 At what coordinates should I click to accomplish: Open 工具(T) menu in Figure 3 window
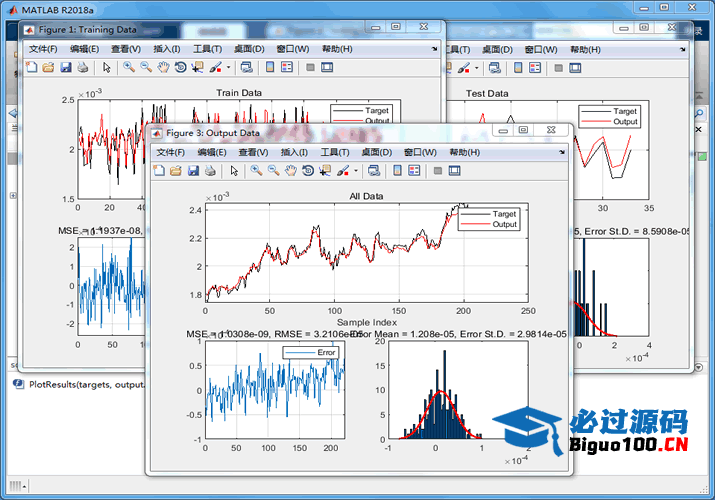pos(335,152)
